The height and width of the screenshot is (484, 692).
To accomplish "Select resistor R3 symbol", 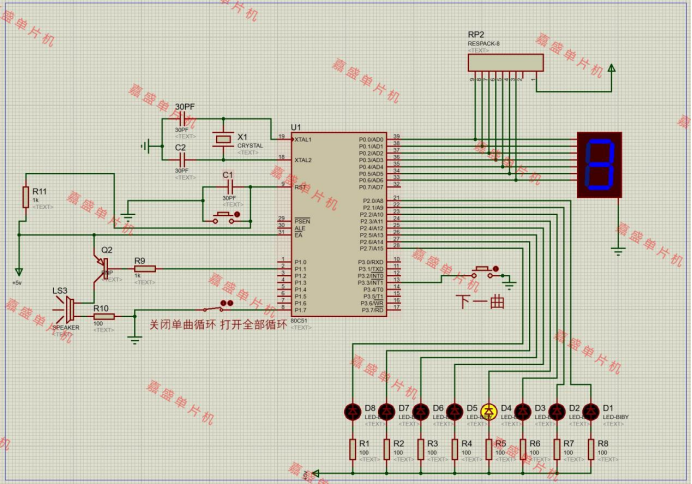I will (x=421, y=450).
